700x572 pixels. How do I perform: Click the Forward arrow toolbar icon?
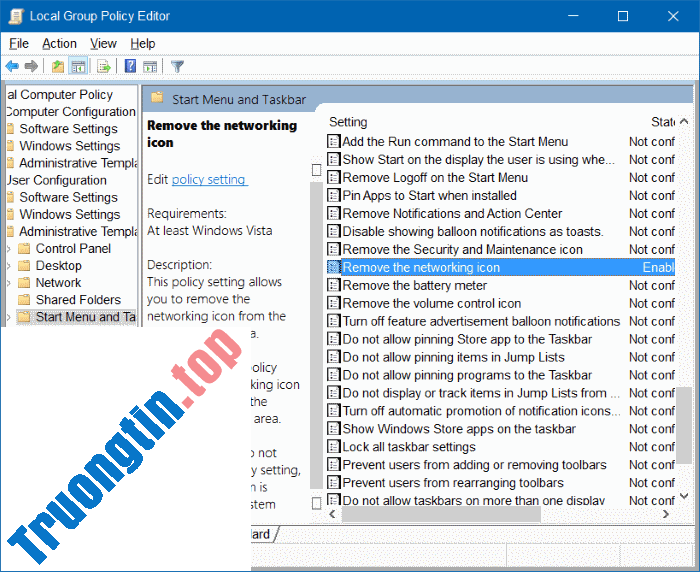pos(31,67)
